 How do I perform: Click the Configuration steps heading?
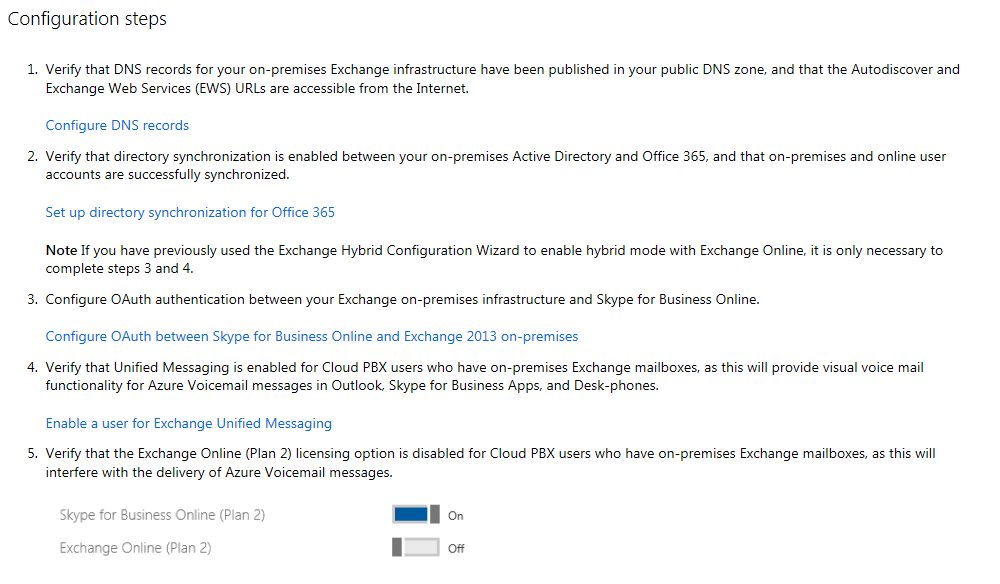point(87,19)
